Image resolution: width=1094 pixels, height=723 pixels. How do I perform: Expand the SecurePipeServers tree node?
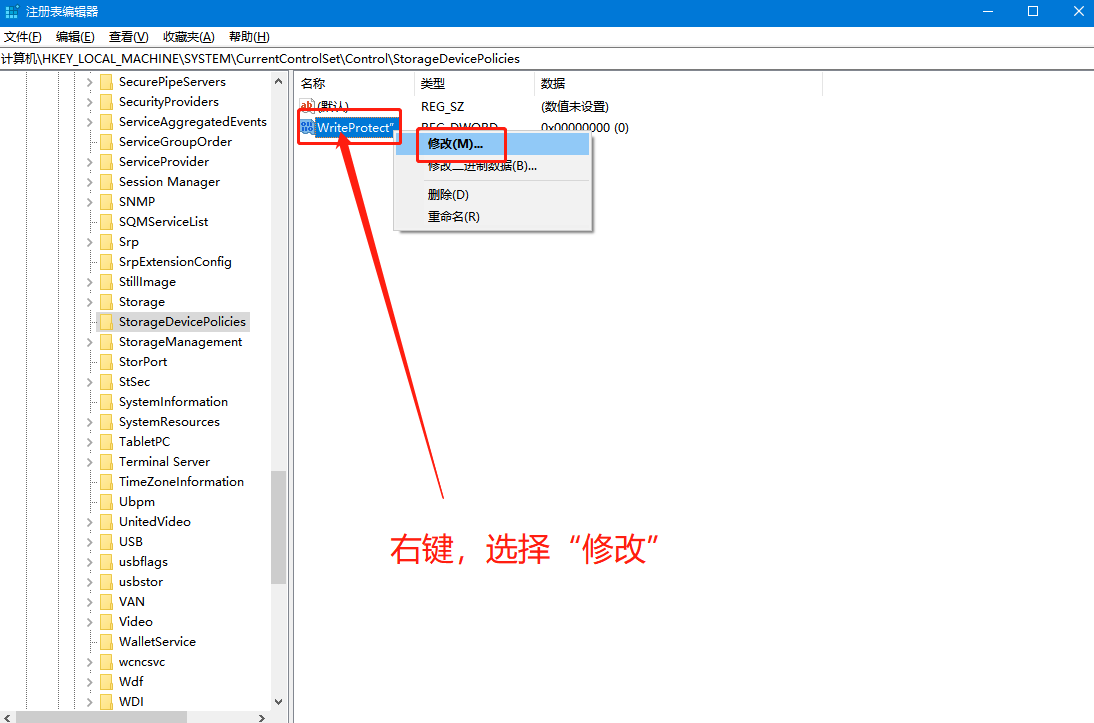click(89, 82)
